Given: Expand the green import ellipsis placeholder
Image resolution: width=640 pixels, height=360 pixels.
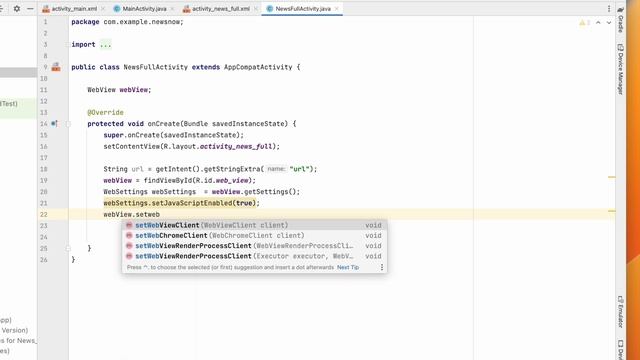Looking at the screenshot, I should coord(105,44).
